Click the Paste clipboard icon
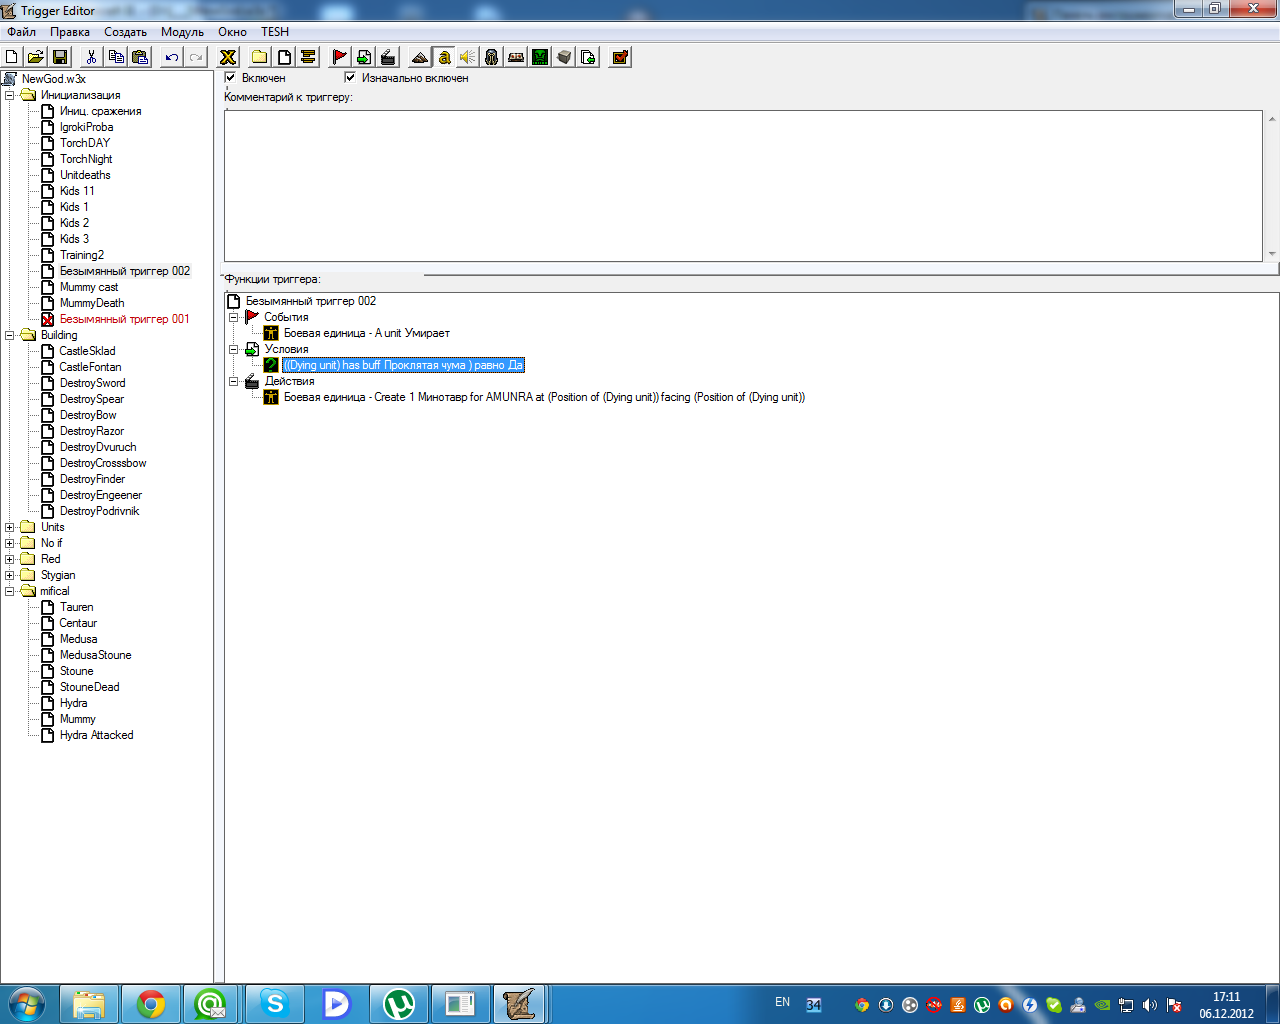Screen dimensions: 1280x1024 click(140, 57)
